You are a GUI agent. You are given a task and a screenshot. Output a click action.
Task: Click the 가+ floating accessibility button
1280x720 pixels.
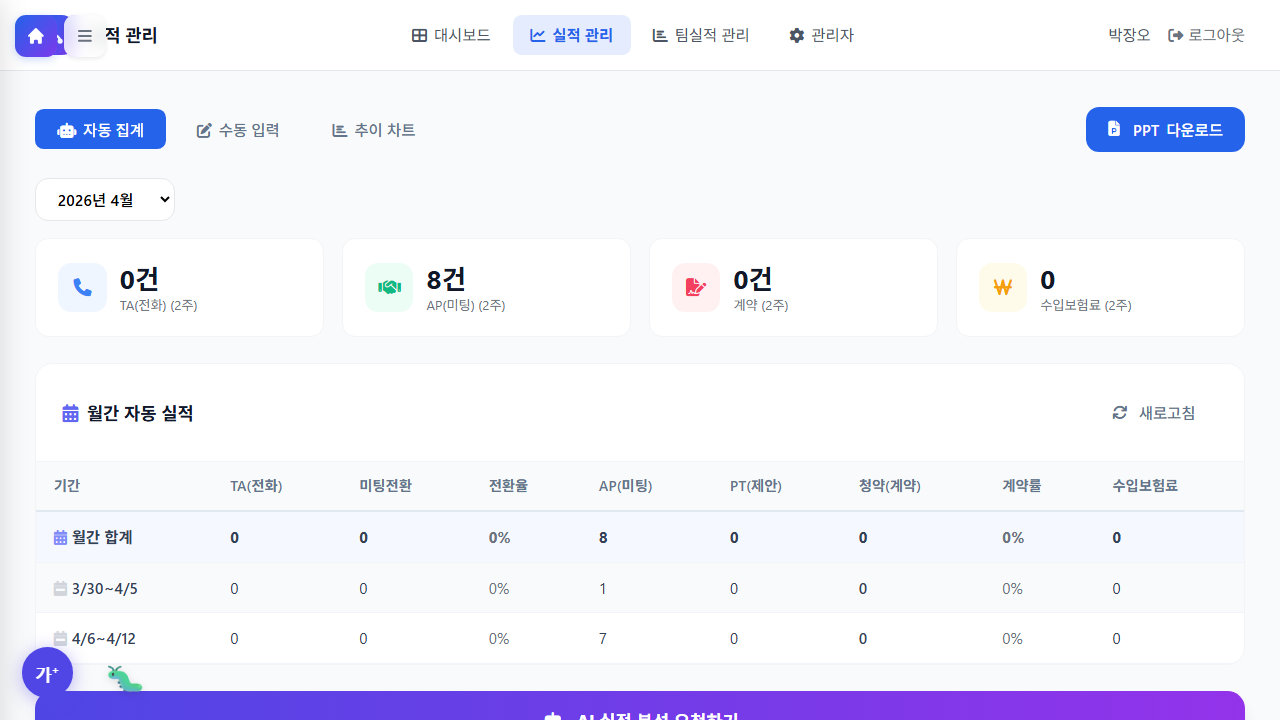[47, 673]
